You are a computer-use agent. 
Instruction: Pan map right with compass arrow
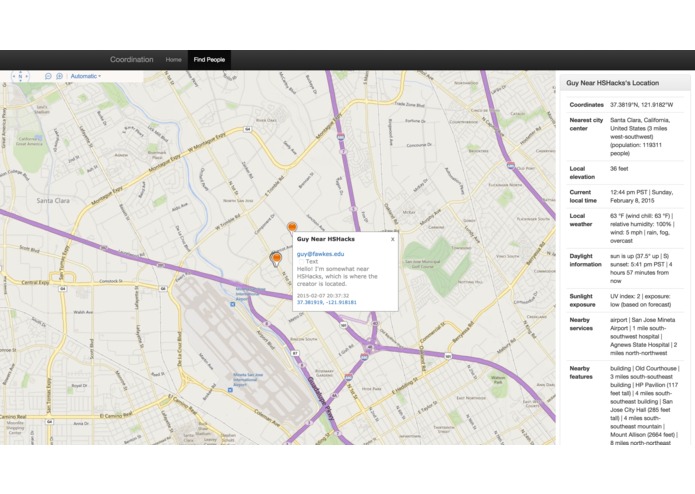click(x=27, y=76)
